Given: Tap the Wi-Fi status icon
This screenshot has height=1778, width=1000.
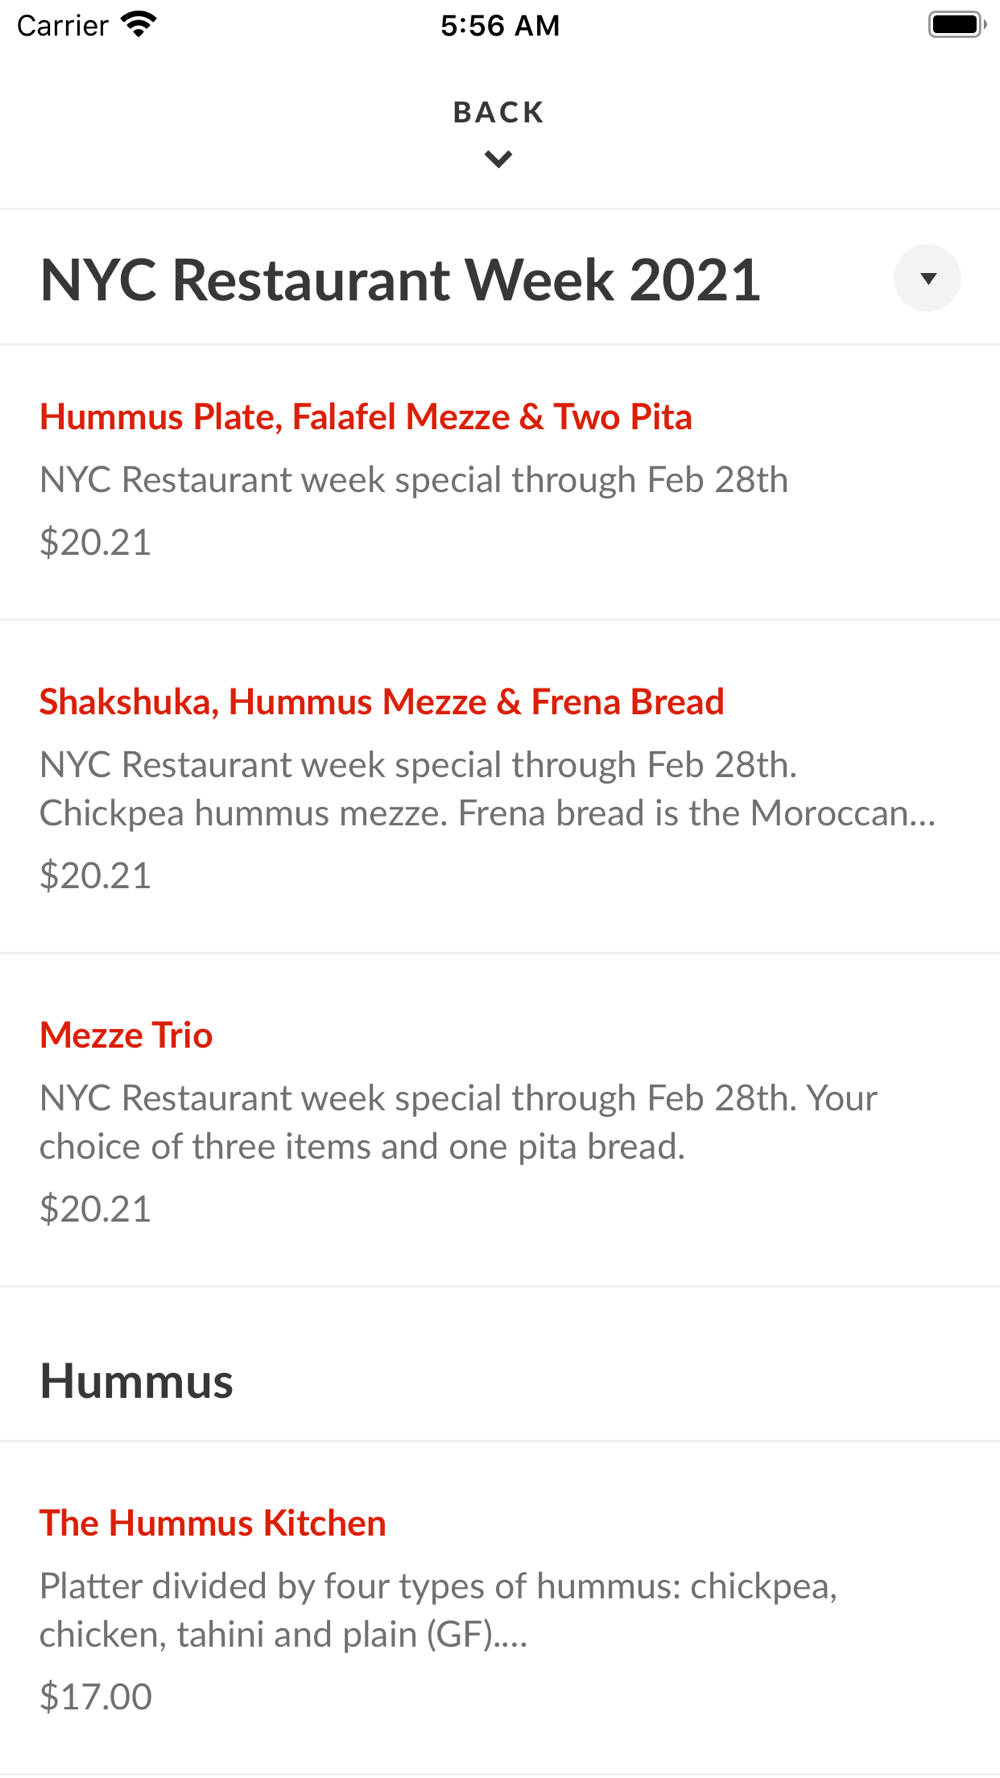Looking at the screenshot, I should tap(139, 24).
